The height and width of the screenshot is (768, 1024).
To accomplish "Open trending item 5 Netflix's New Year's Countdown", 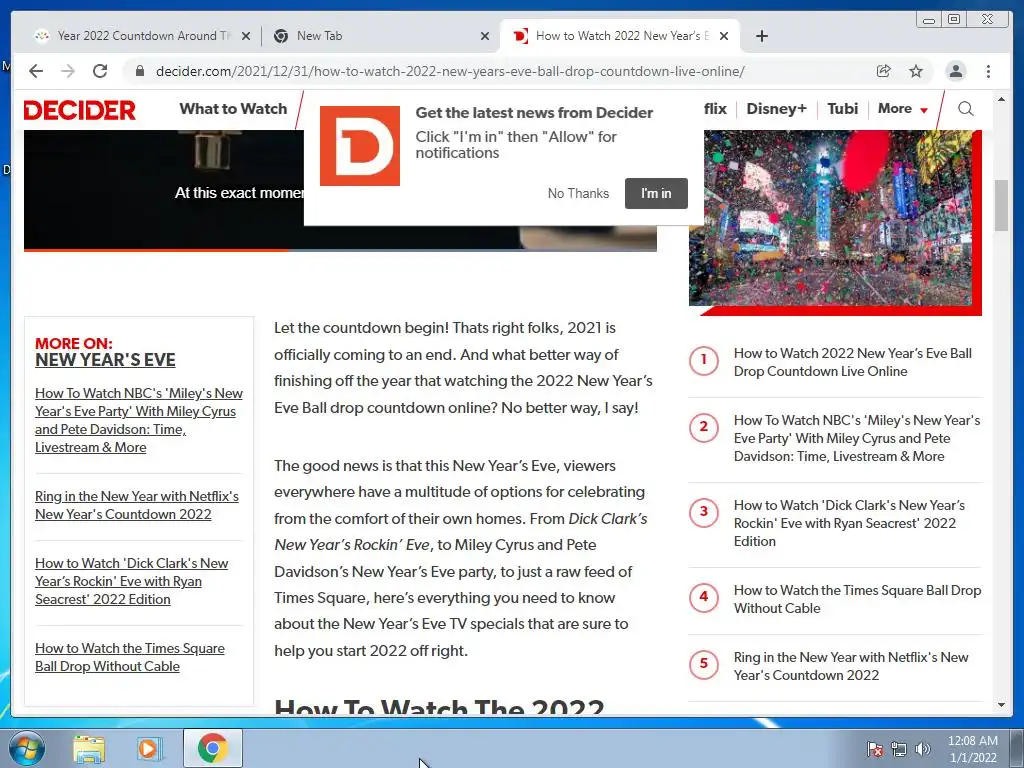I will tap(850, 665).
